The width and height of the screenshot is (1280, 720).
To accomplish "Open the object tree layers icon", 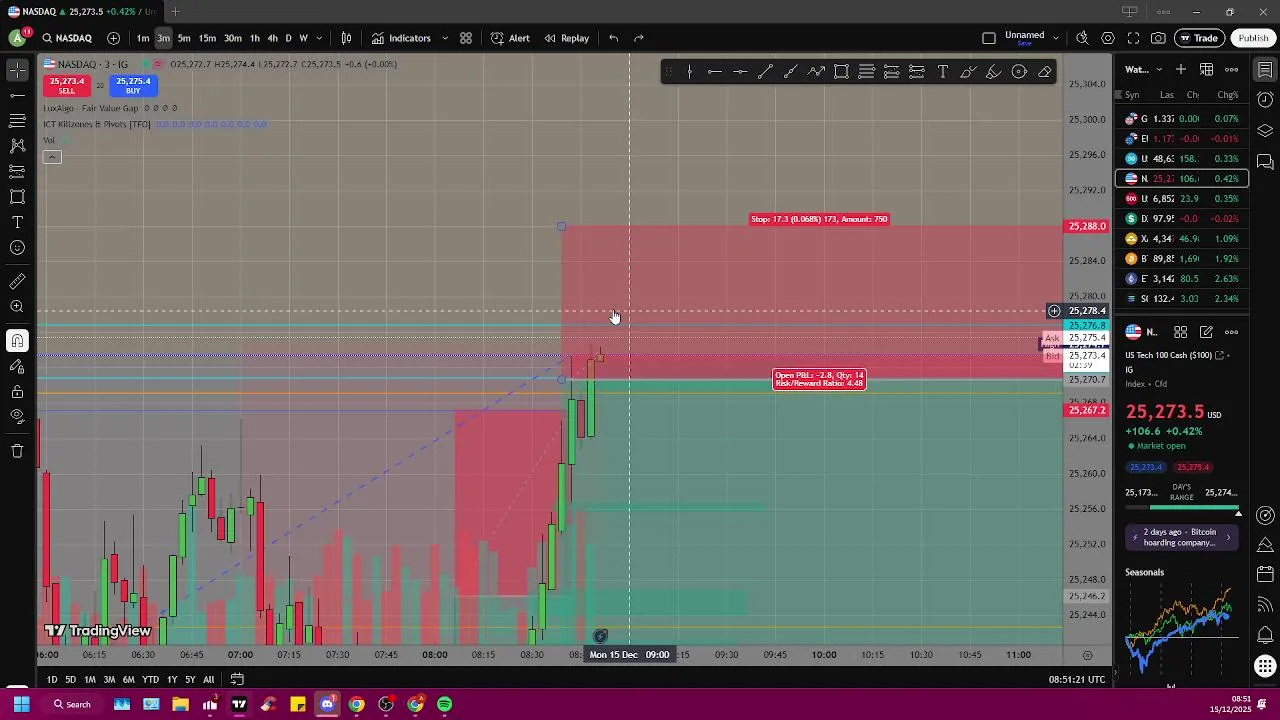I will point(1265,131).
